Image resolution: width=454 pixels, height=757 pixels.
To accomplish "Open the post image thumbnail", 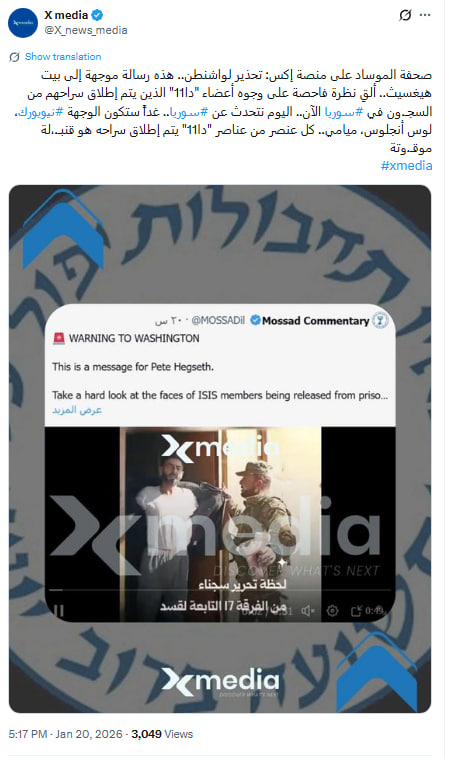I will 220,449.
